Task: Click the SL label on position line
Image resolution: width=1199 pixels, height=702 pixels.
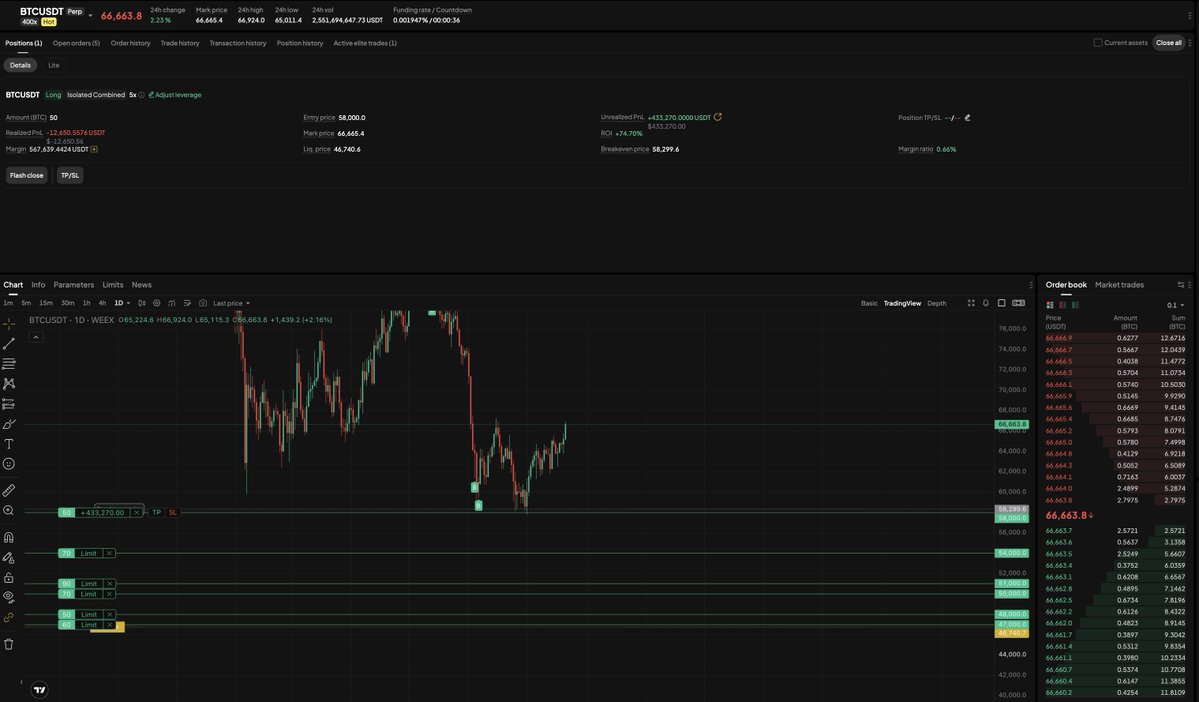Action: (x=173, y=512)
